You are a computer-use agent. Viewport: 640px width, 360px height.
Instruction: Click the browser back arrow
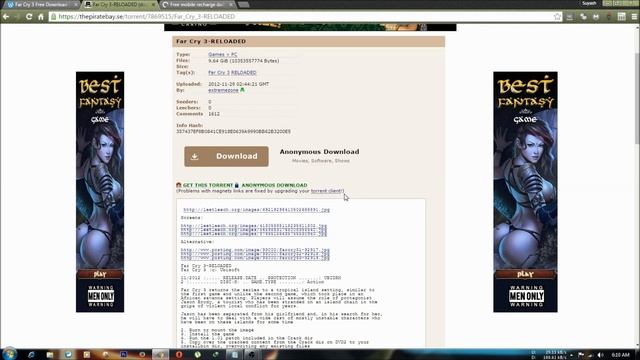(x=6, y=17)
